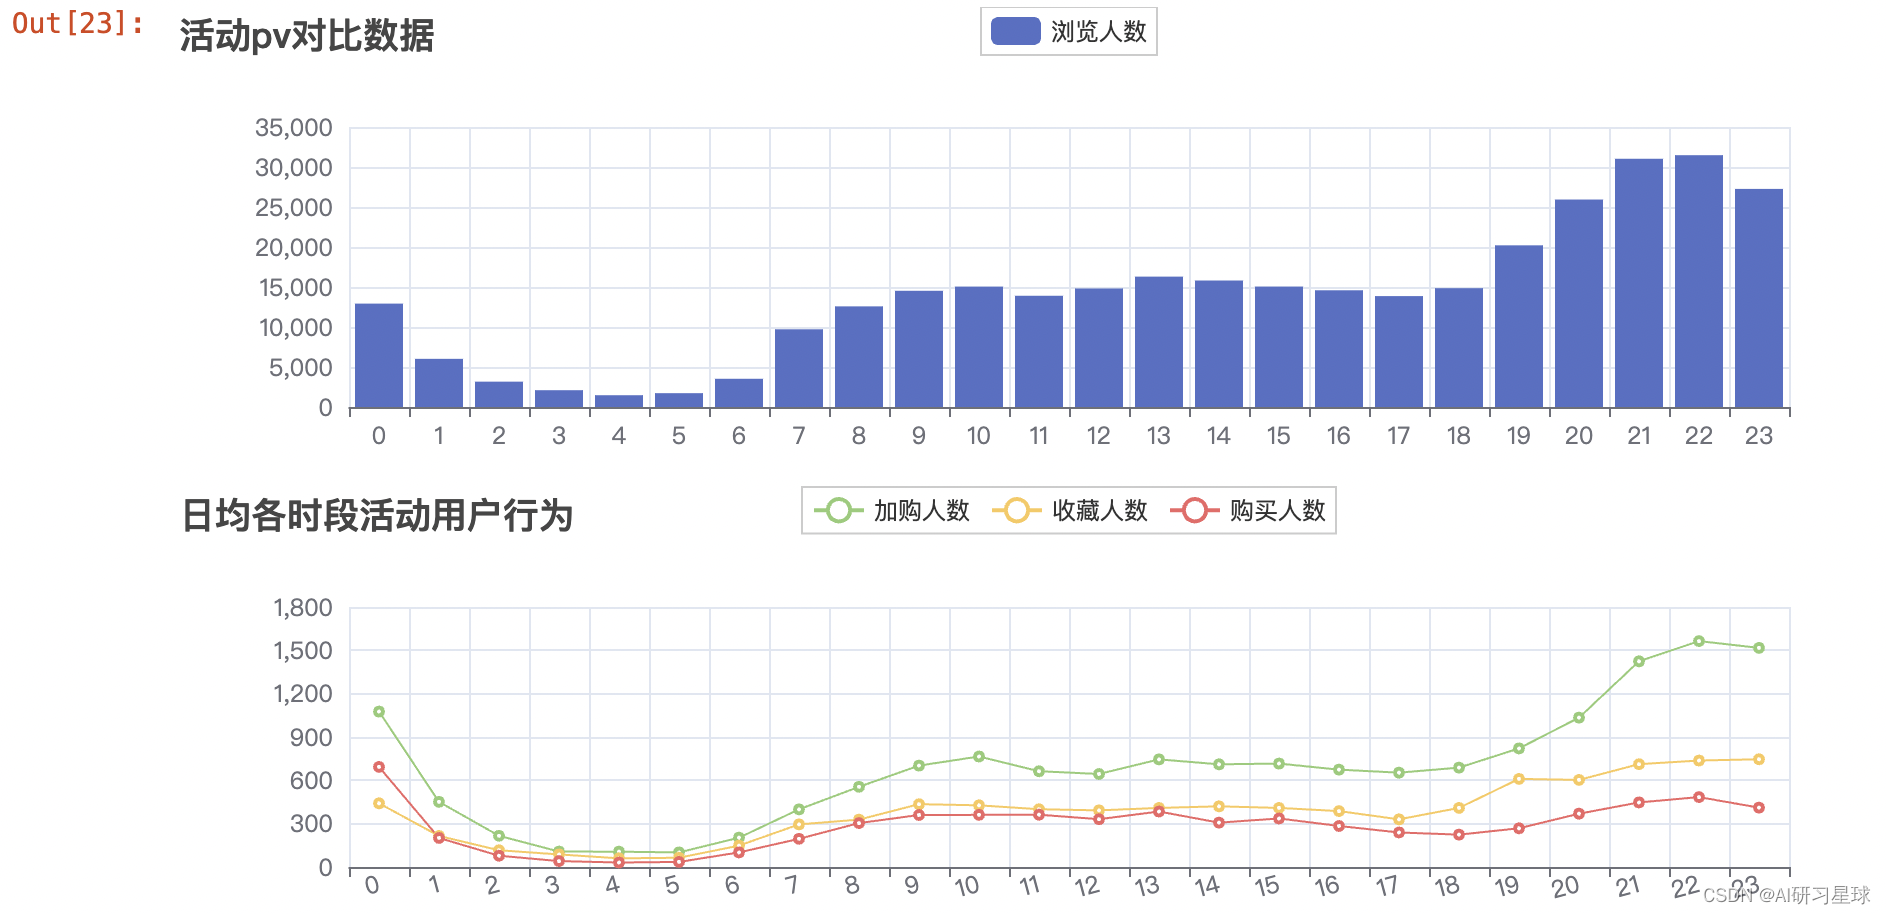Click x-axis label 18 of line chart
This screenshot has height=914, width=1886.
click(1447, 886)
